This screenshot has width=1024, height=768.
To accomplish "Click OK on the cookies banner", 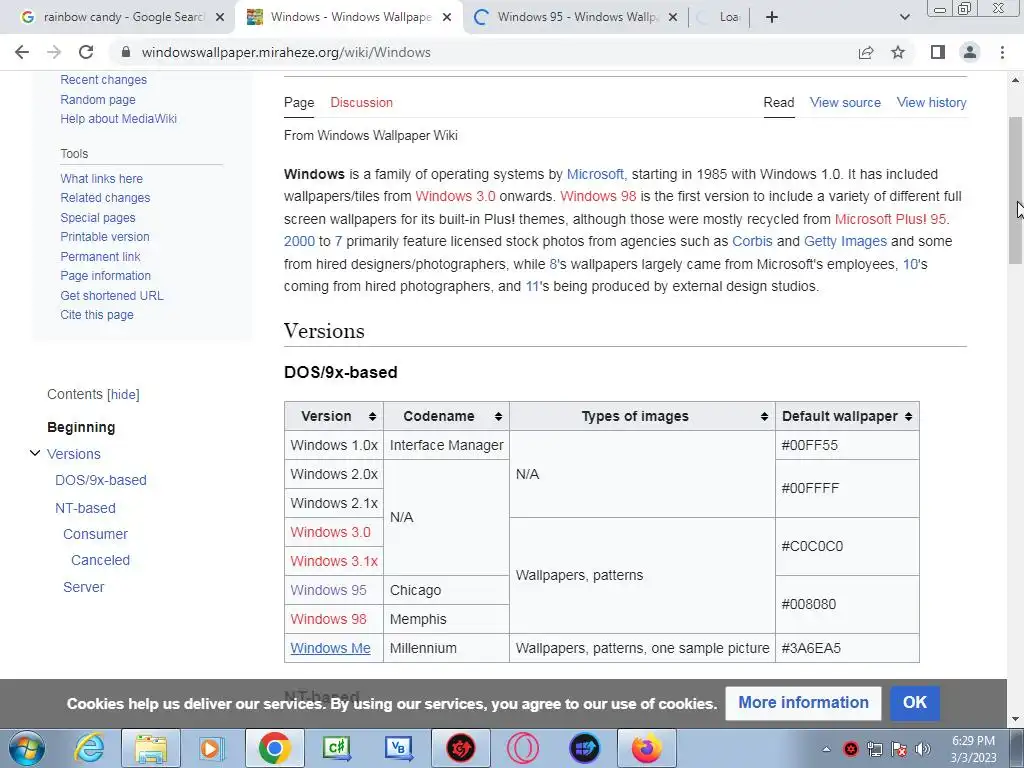I will 914,703.
